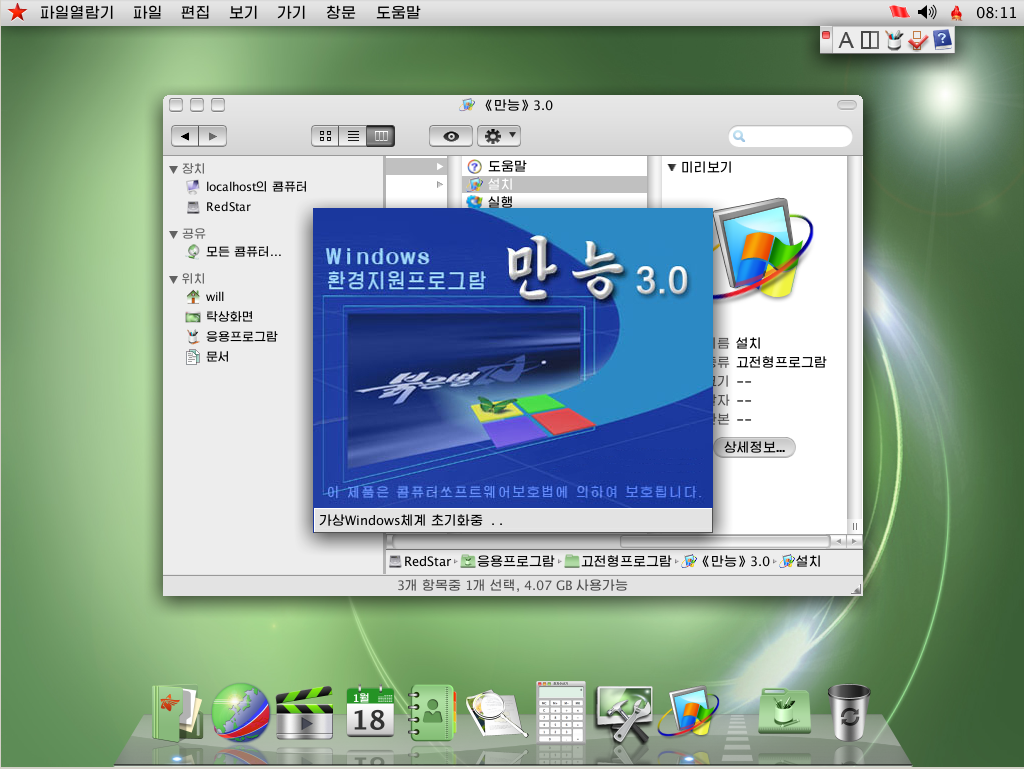This screenshot has height=769, width=1024.
Task: Open the calendar app showing 18
Action: tap(368, 710)
